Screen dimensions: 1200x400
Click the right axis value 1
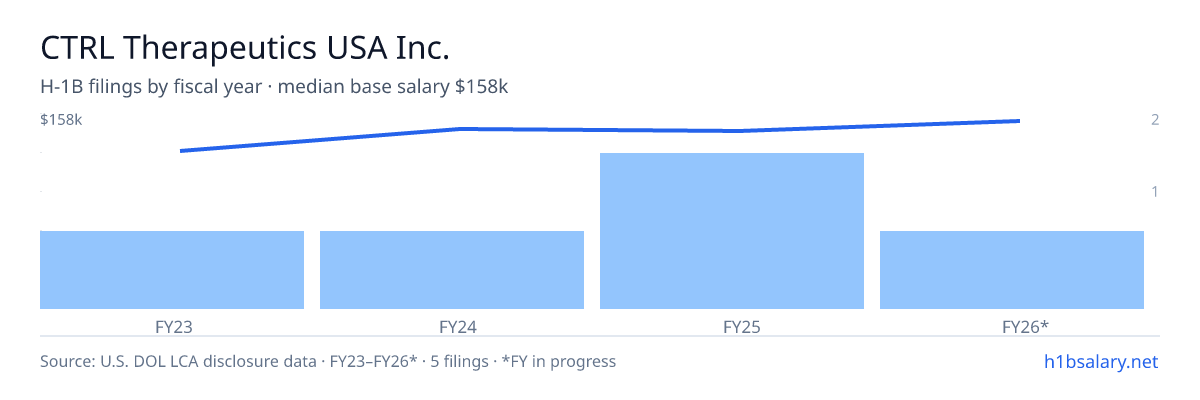pos(1155,191)
